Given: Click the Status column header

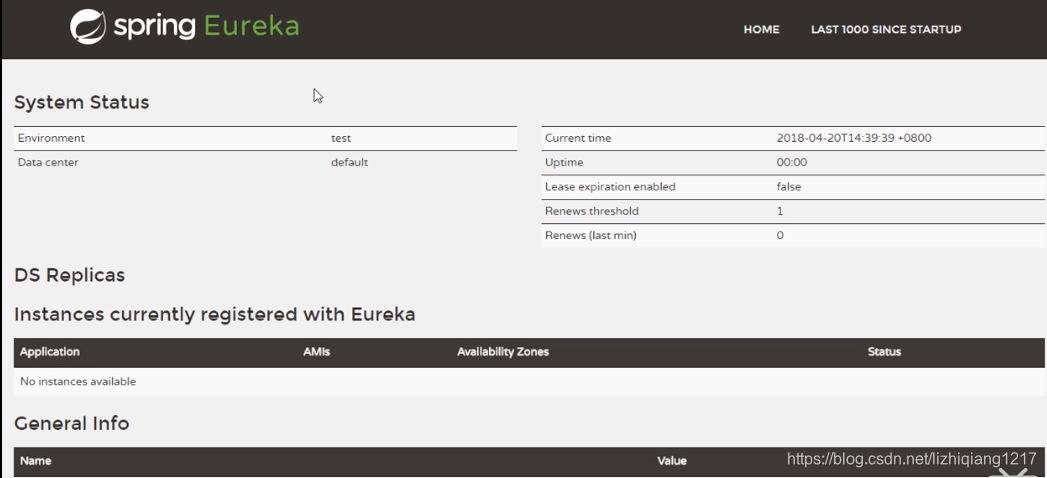Looking at the screenshot, I should pyautogui.click(x=884, y=352).
